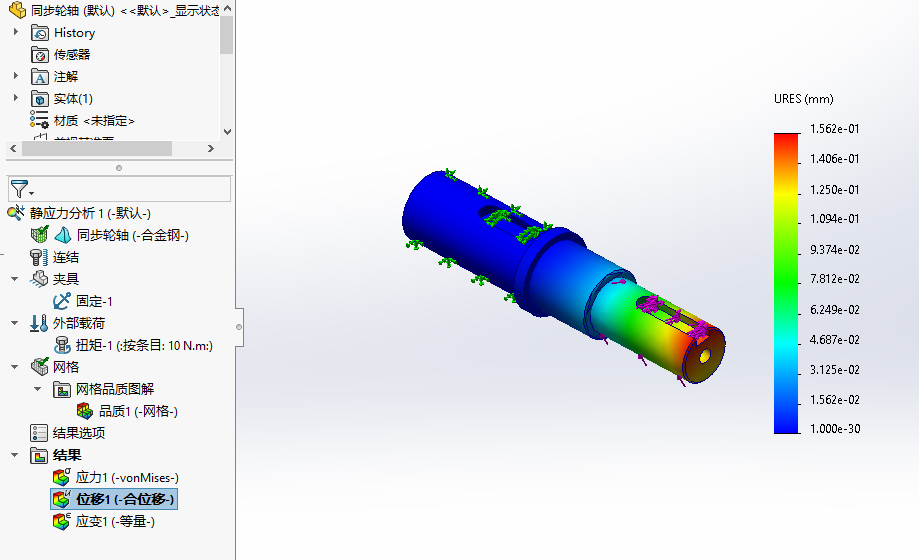Select the 品质1 mesh quality plot icon
Screen dimensions: 919x560
click(84, 411)
